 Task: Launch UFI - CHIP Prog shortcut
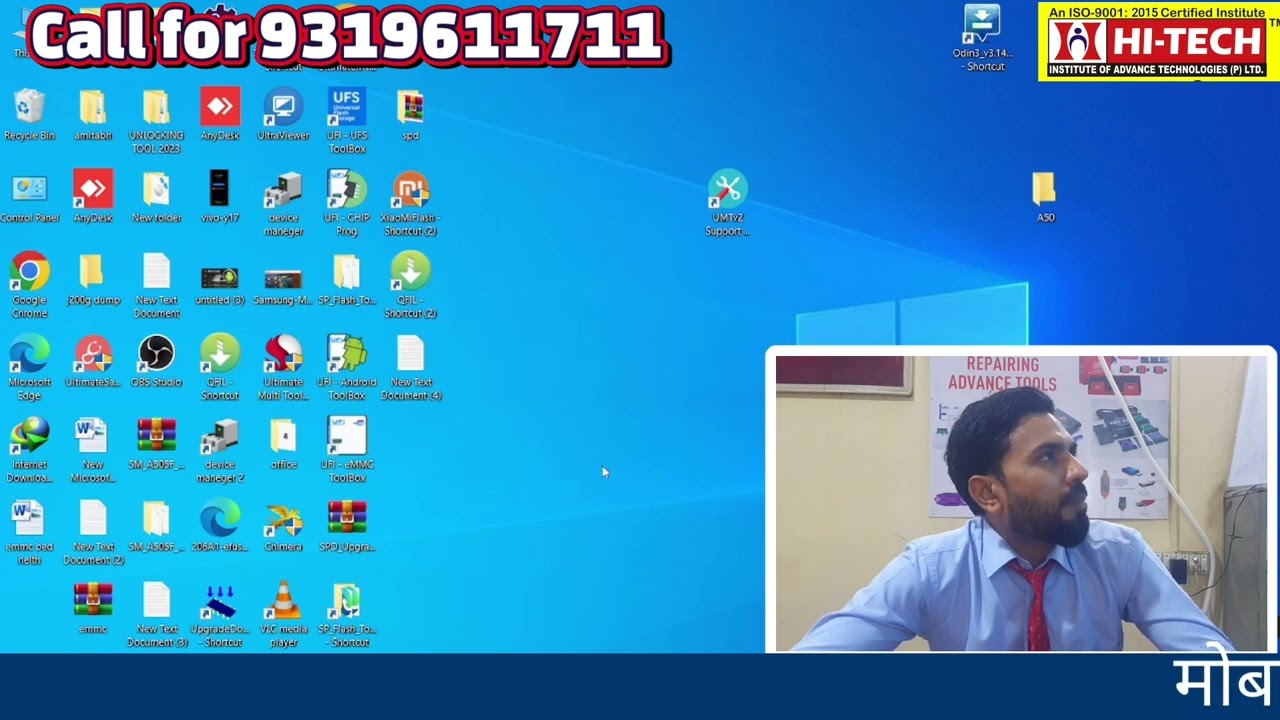(347, 203)
